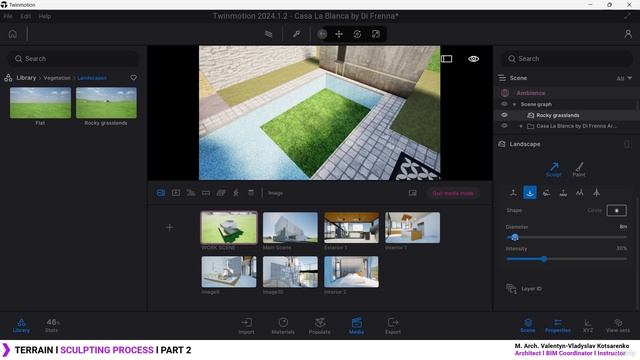Open the Help menu
This screenshot has width=640, height=360.
(44, 16)
